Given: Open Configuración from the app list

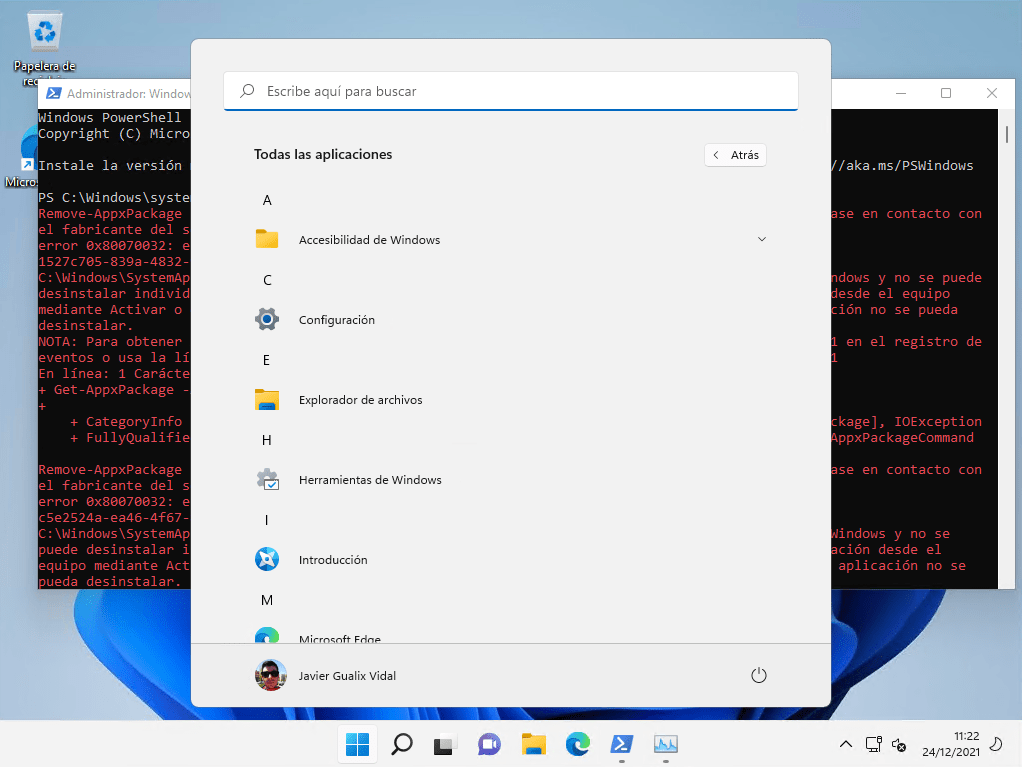Looking at the screenshot, I should pyautogui.click(x=336, y=320).
